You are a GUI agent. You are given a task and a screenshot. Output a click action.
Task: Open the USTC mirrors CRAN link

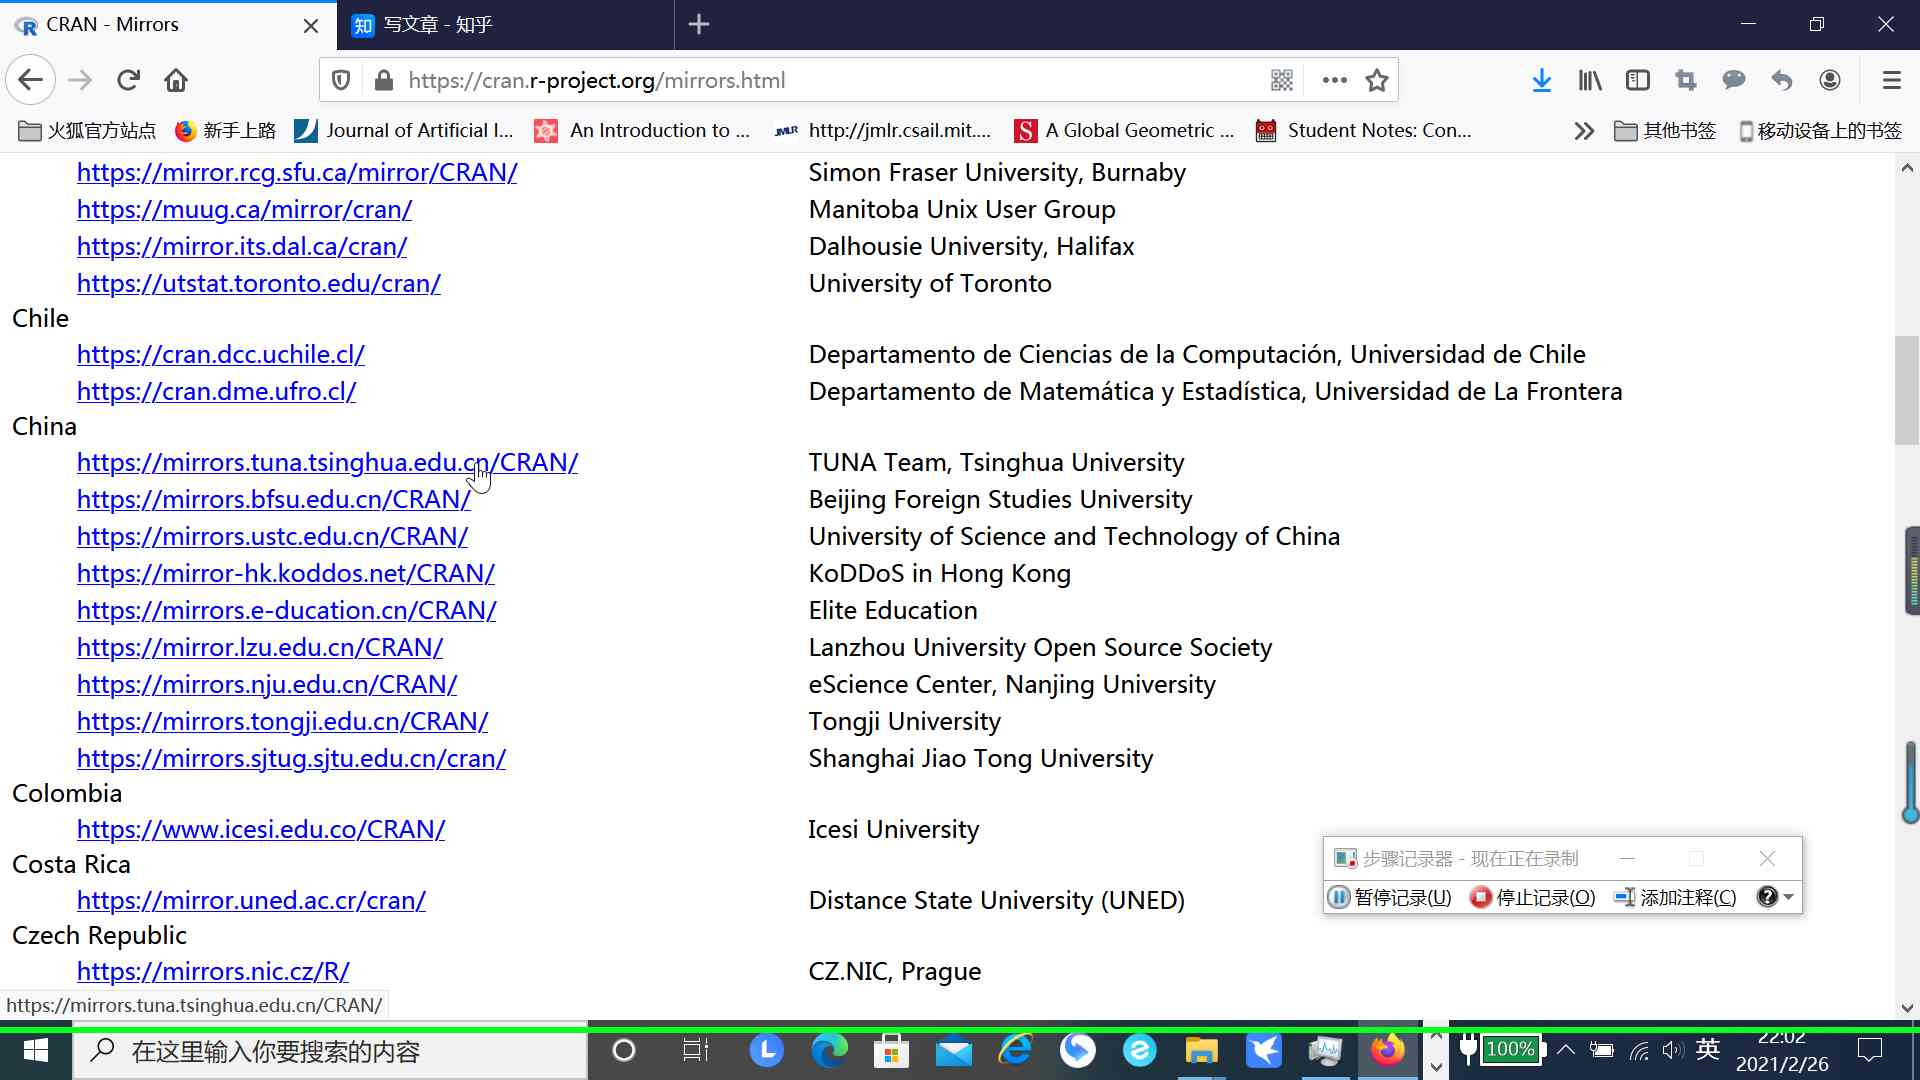pyautogui.click(x=272, y=536)
